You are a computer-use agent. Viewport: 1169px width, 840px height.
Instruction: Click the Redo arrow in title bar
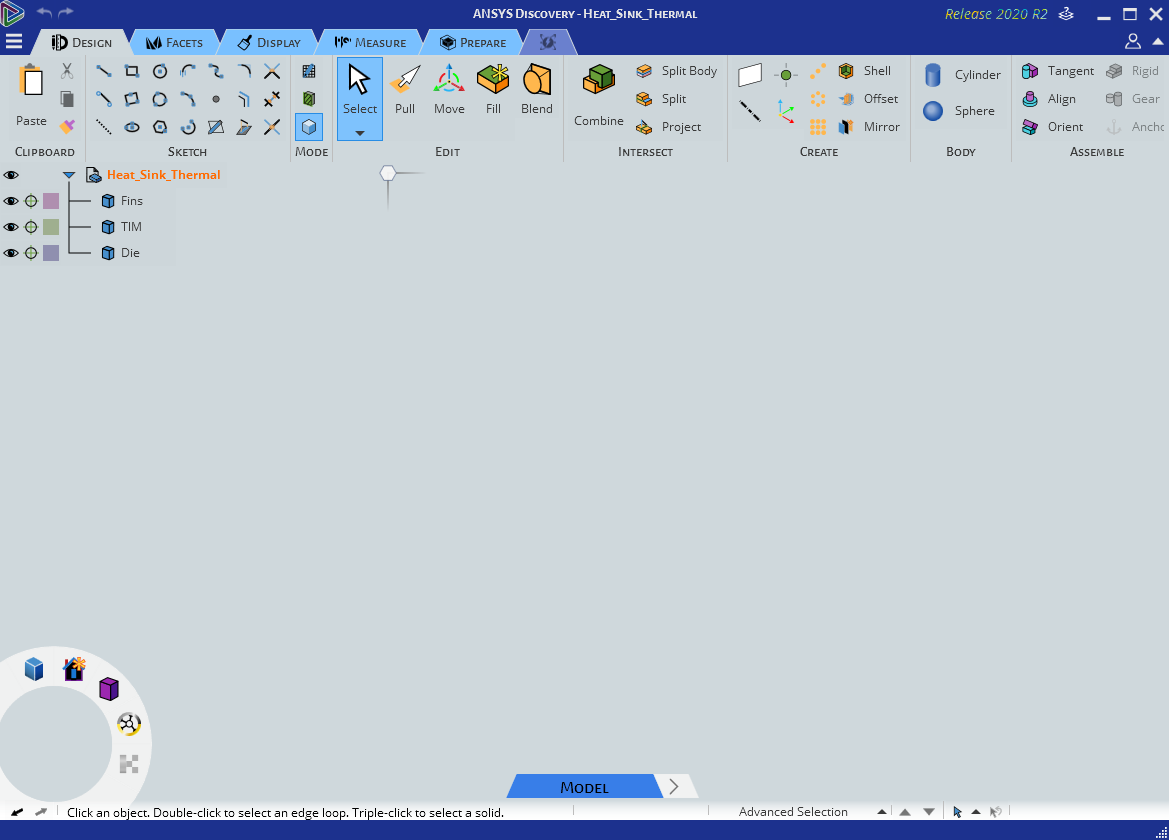(66, 13)
